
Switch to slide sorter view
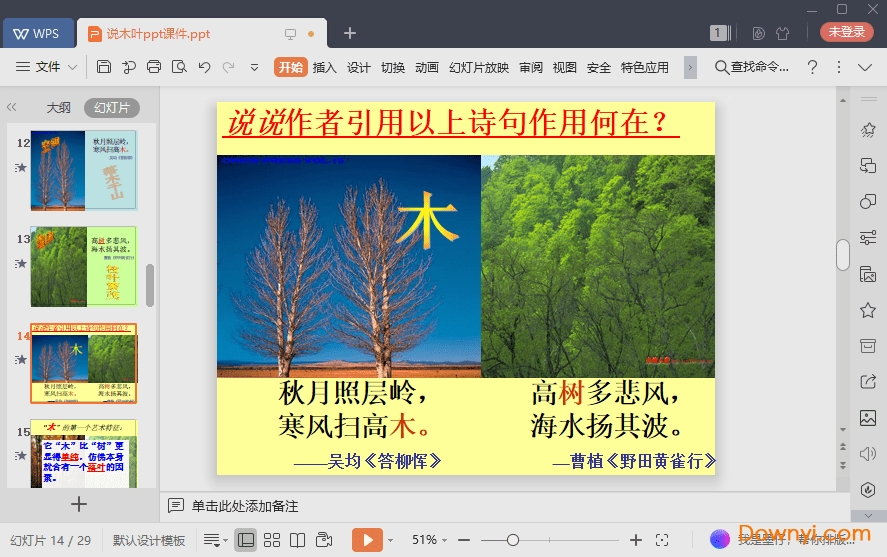click(x=272, y=540)
